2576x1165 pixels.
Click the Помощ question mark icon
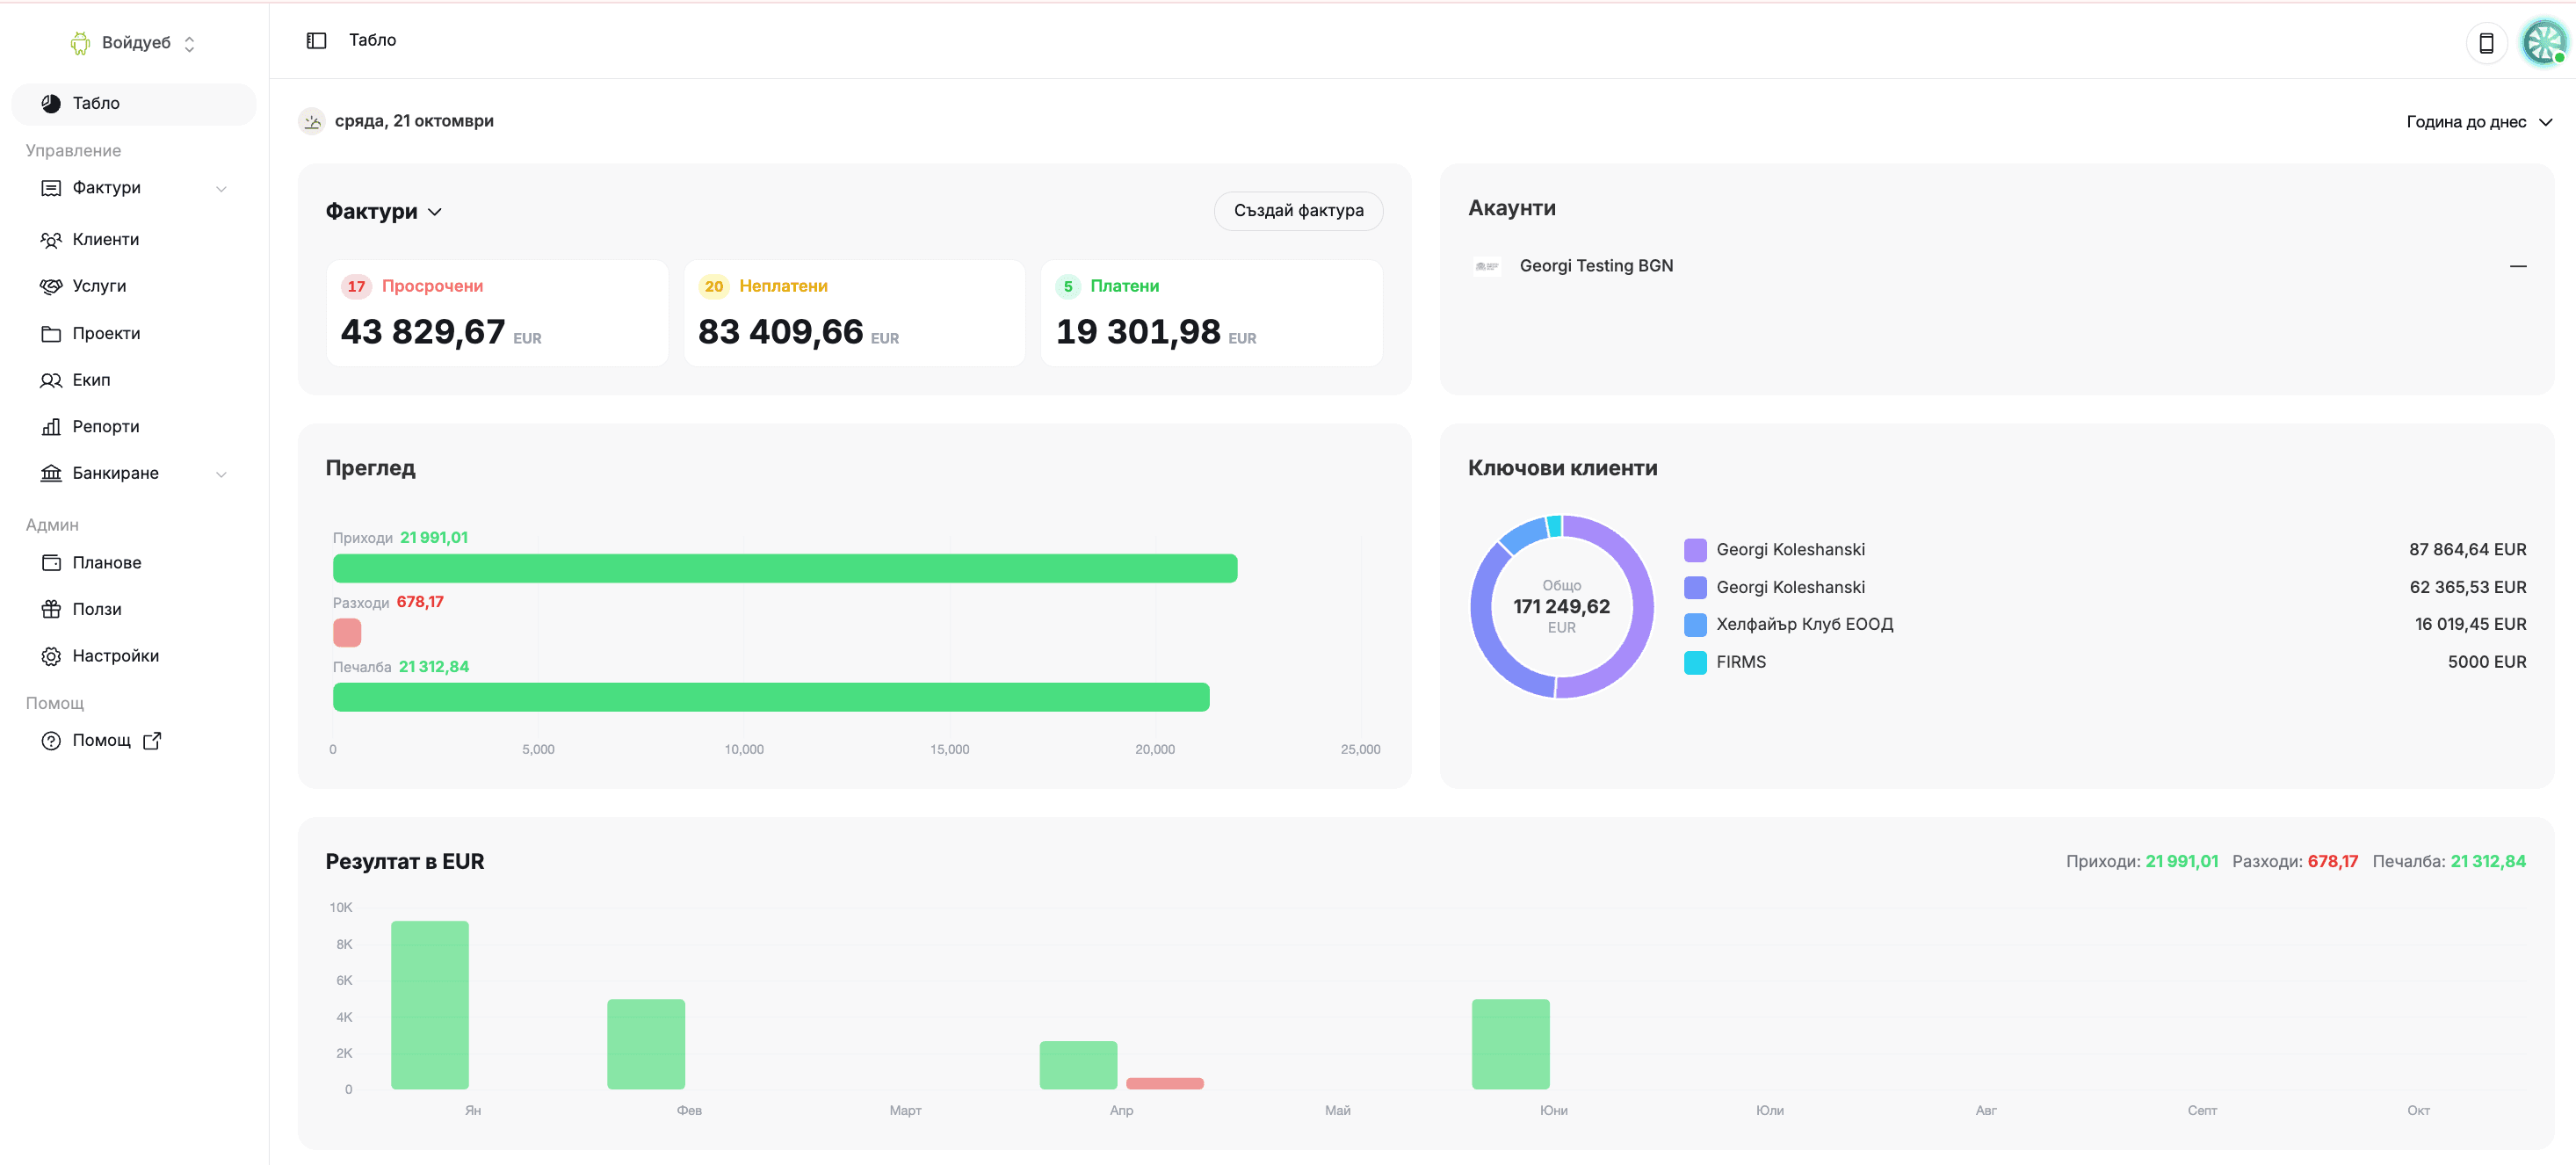(x=51, y=741)
